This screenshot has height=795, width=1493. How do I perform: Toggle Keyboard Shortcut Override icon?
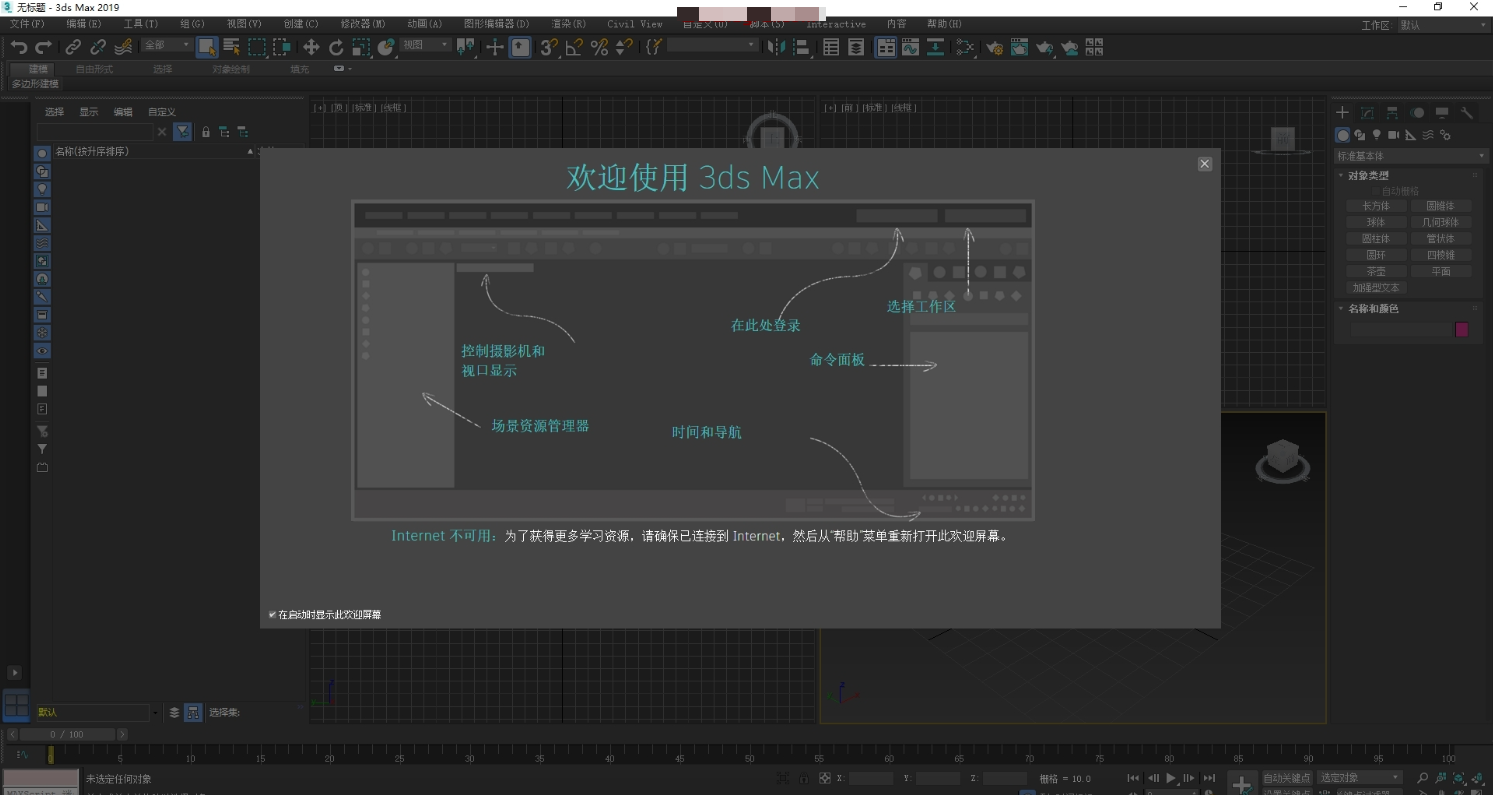point(520,47)
